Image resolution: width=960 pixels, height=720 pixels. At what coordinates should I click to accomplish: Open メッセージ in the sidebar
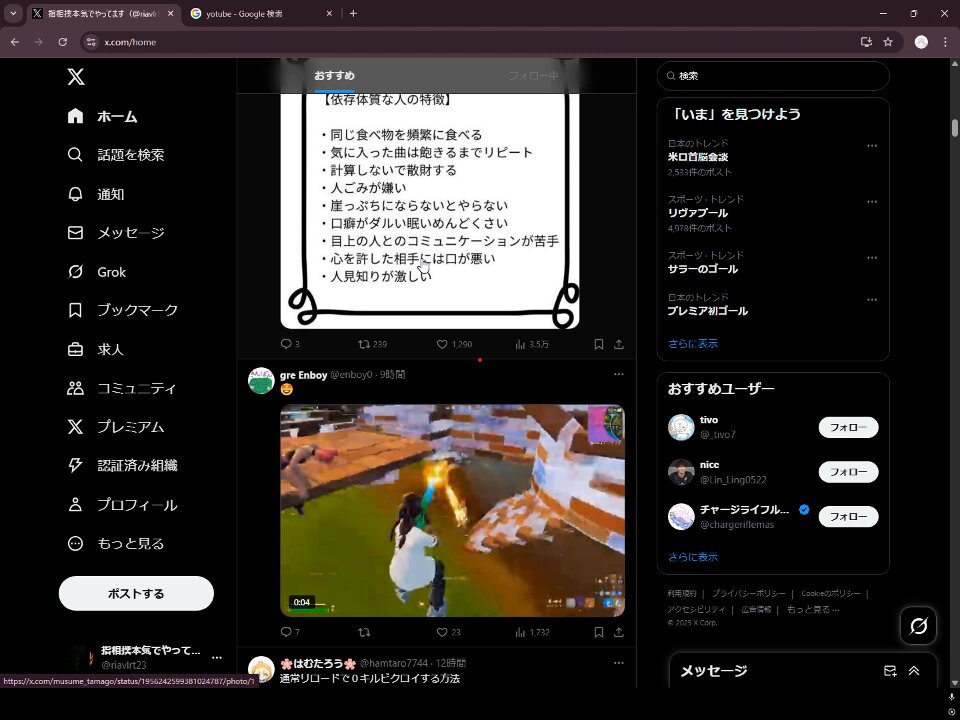116,233
